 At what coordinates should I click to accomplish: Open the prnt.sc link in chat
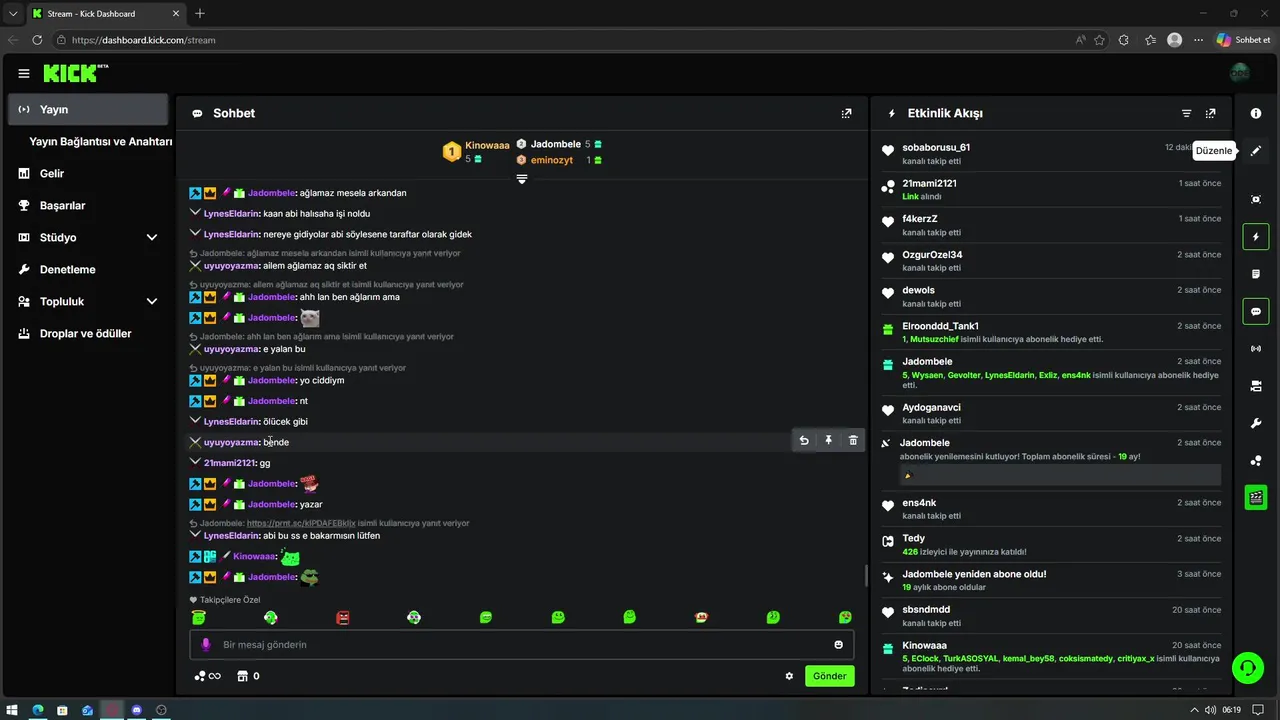(x=301, y=523)
